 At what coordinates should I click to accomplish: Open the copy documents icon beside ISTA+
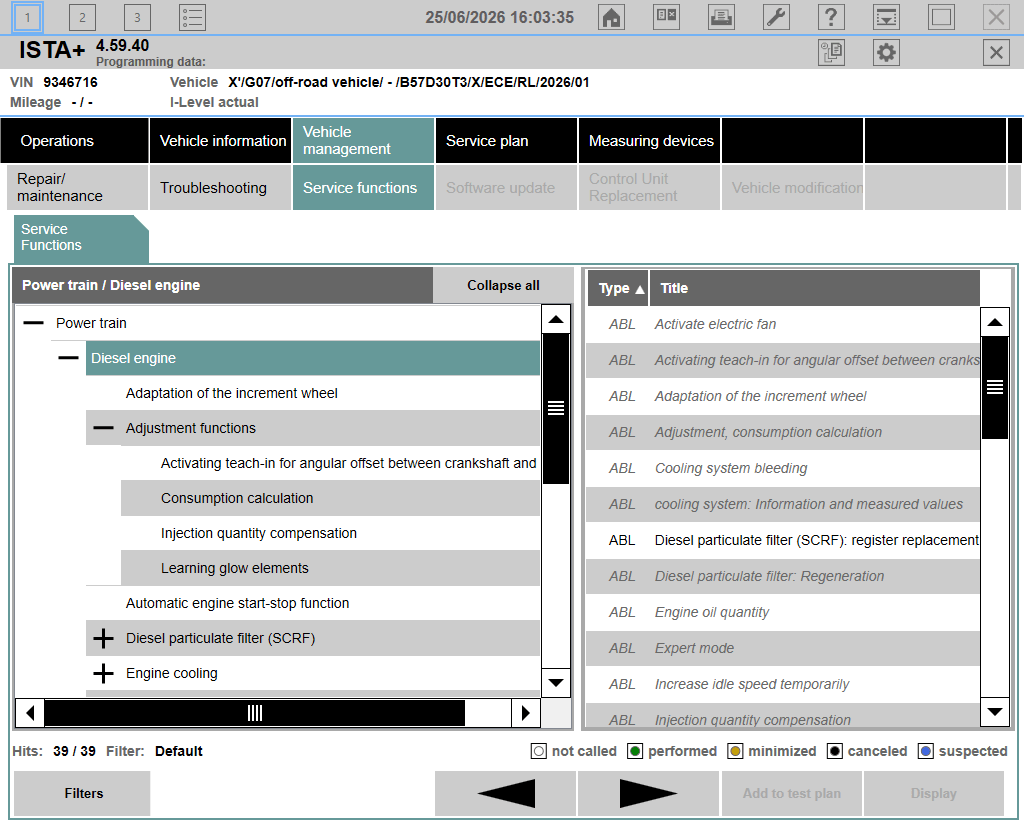click(831, 52)
